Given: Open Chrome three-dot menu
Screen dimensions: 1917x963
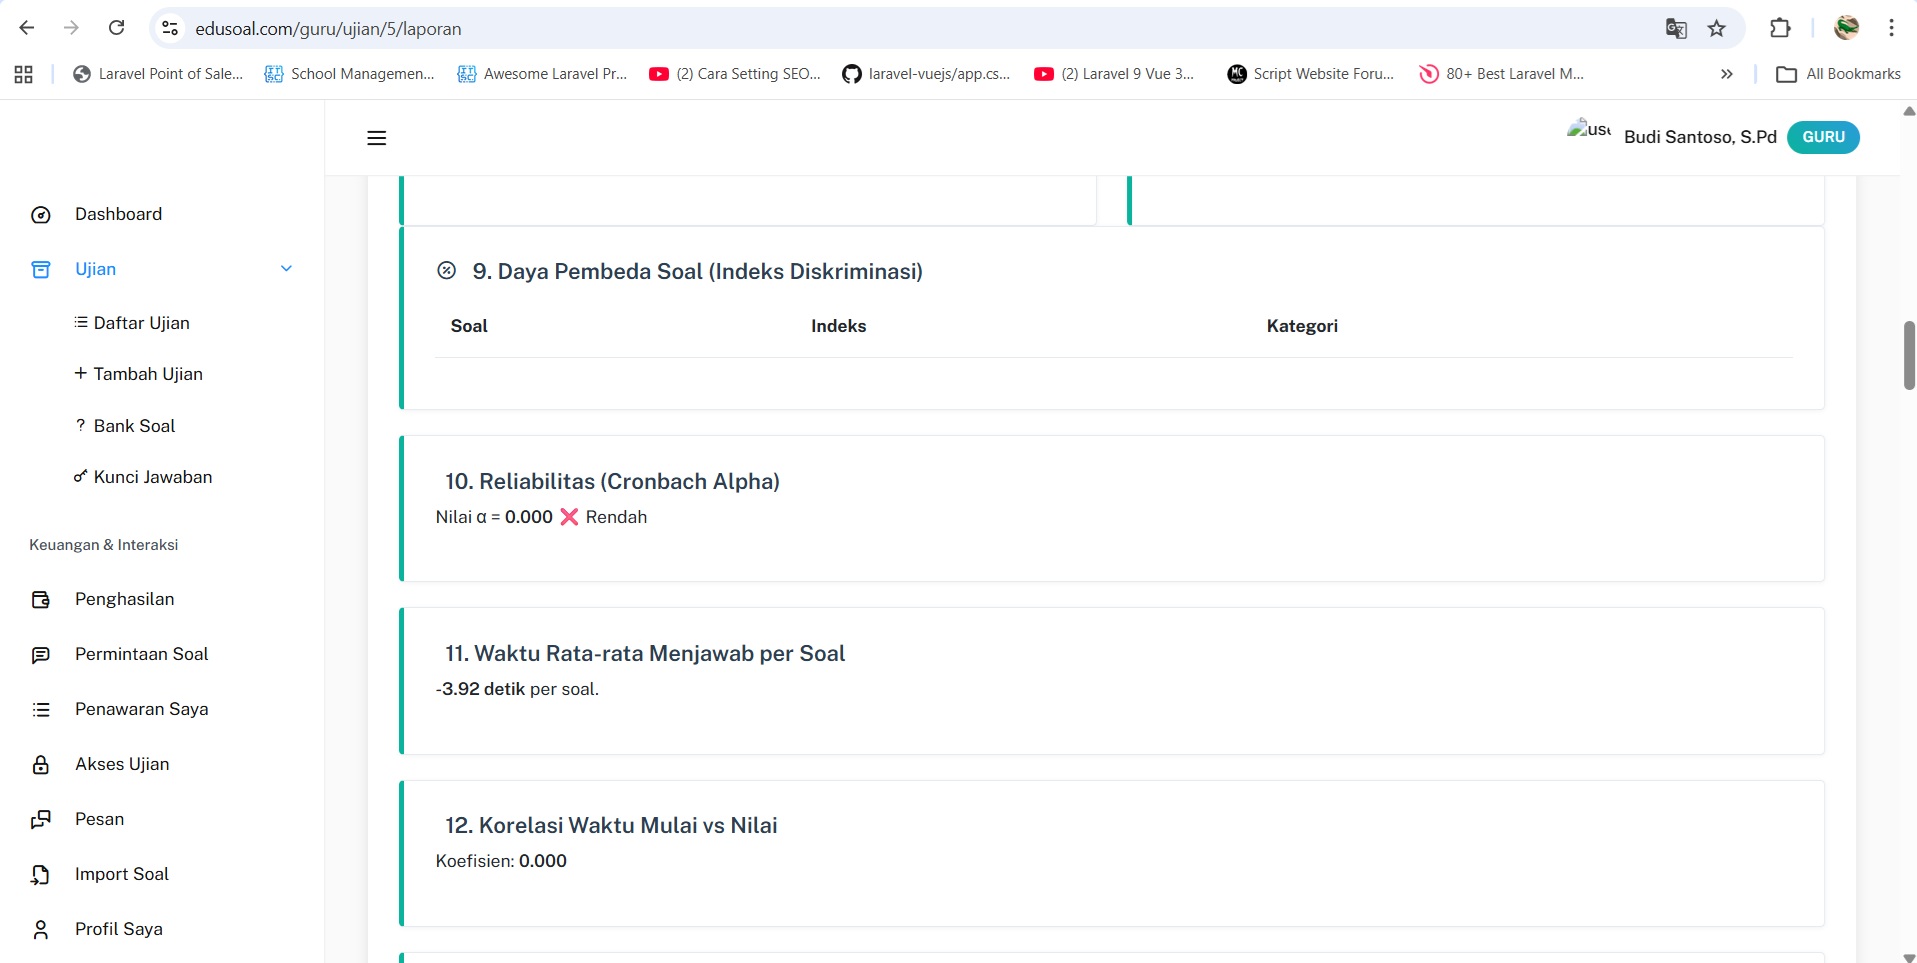Looking at the screenshot, I should pos(1891,29).
